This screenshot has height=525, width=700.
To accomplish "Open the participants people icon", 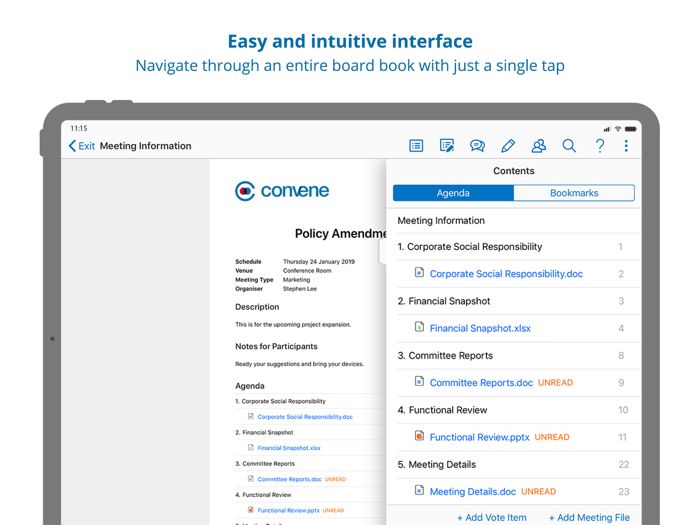I will [538, 146].
